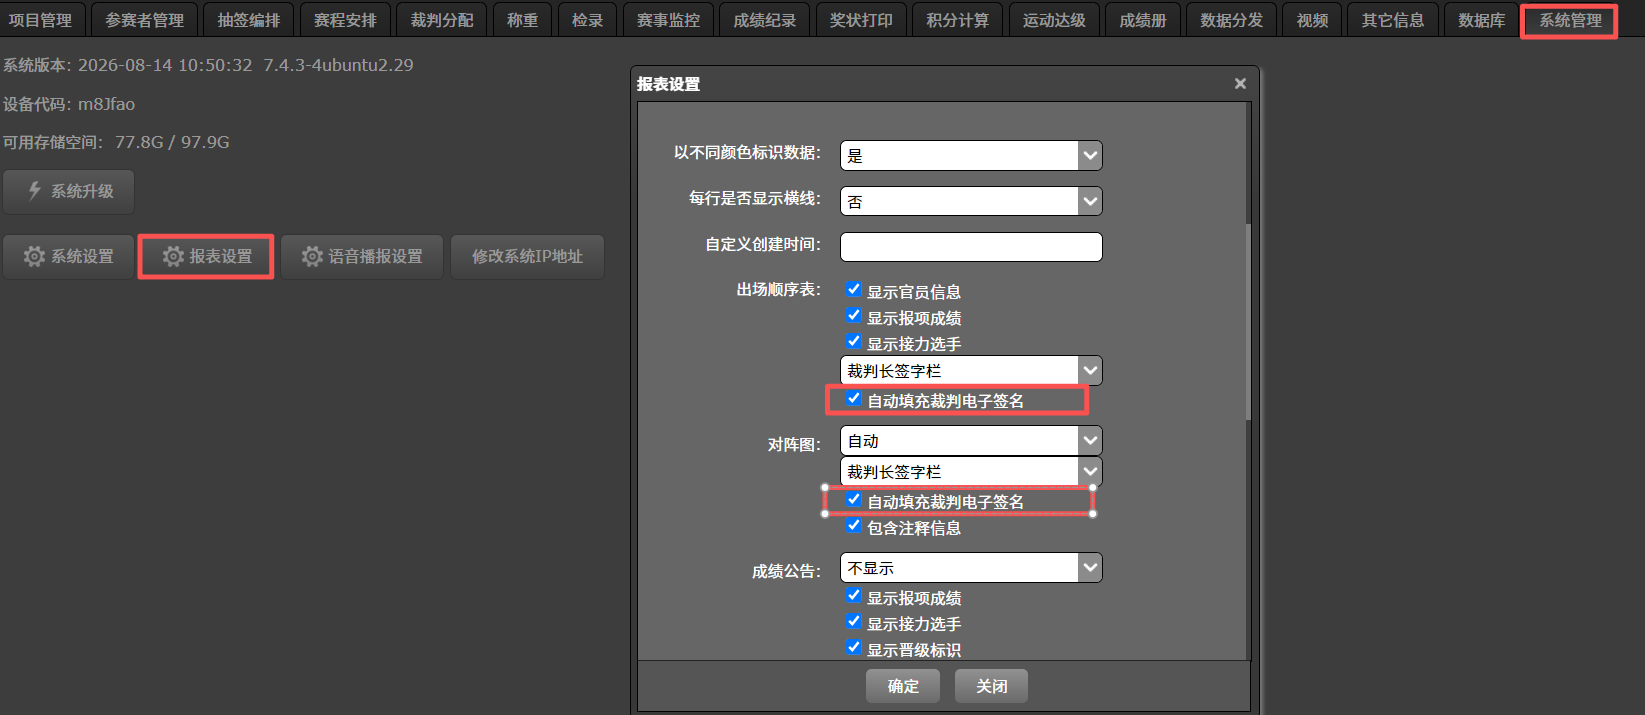Open the 对阵图 dropdown showing 自动
The height and width of the screenshot is (715, 1645).
point(971,441)
